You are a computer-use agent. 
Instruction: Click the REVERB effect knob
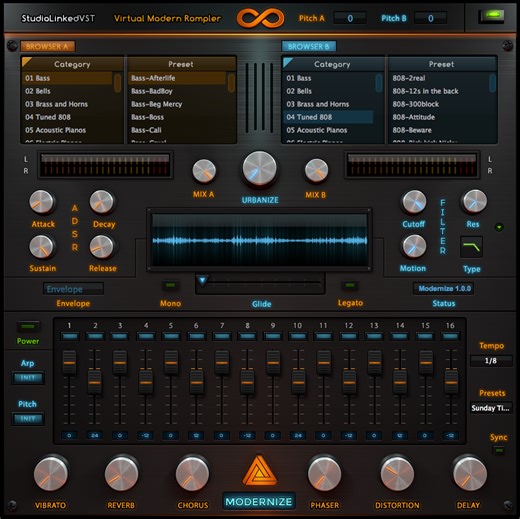pos(121,474)
